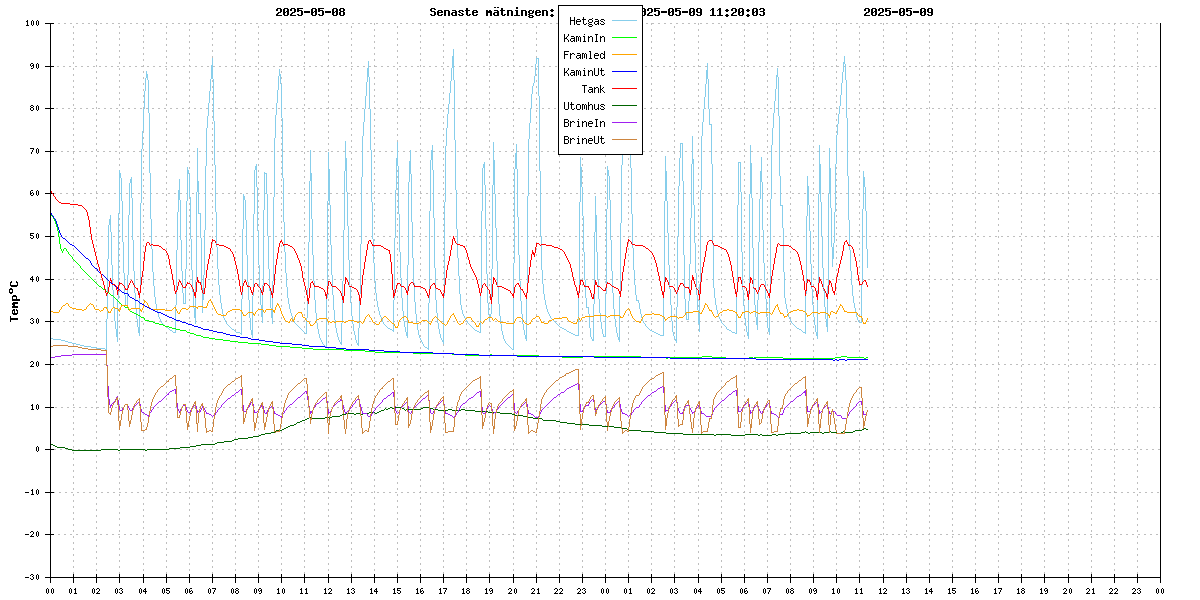Click the orange Framled line sample in legend
This screenshot has width=1200, height=600.
623,55
